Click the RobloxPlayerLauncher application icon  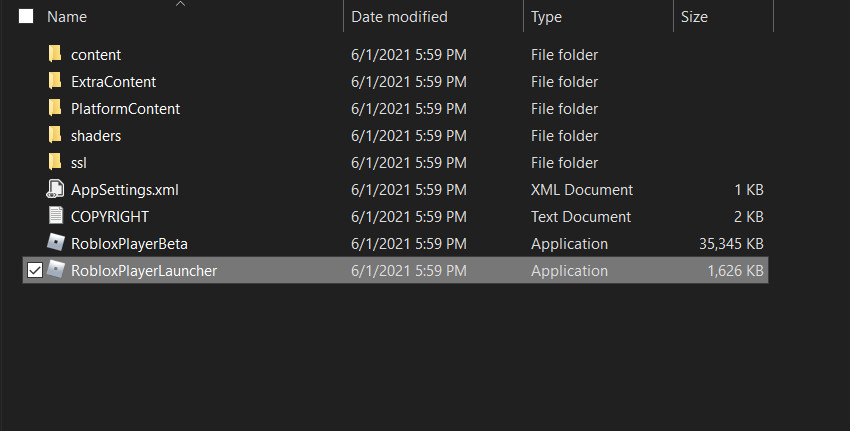click(56, 270)
